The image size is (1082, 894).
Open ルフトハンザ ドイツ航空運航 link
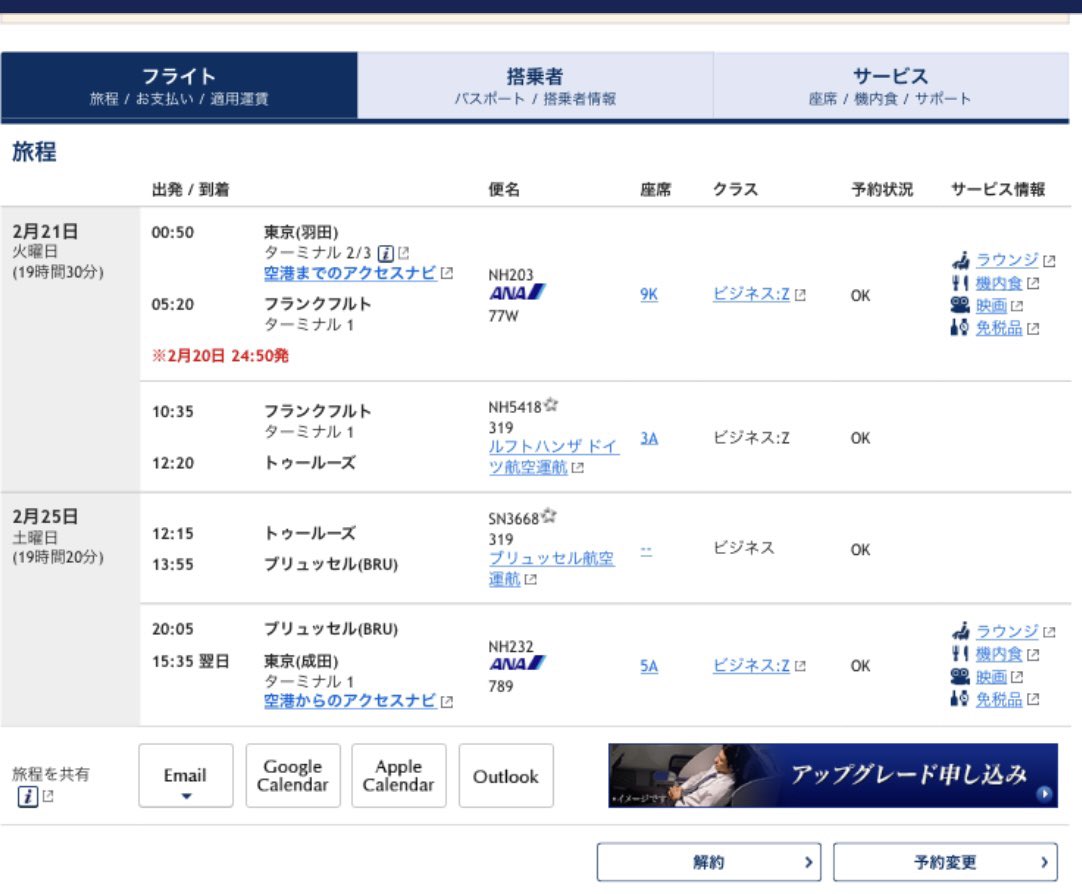(553, 457)
